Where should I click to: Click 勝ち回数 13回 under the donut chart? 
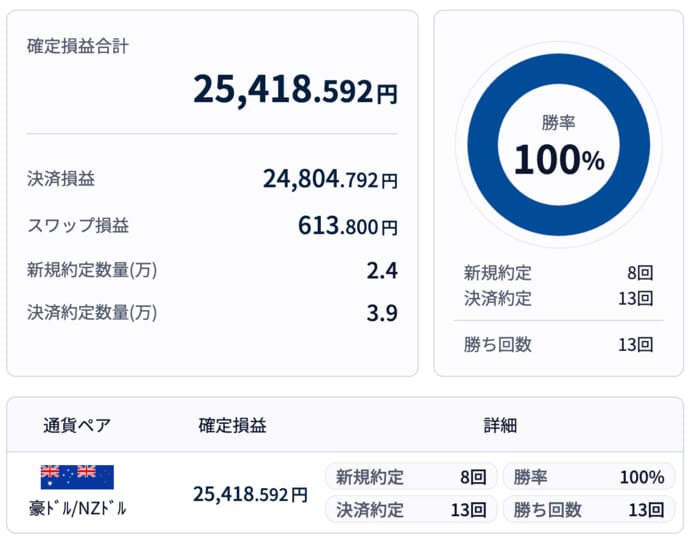click(558, 345)
